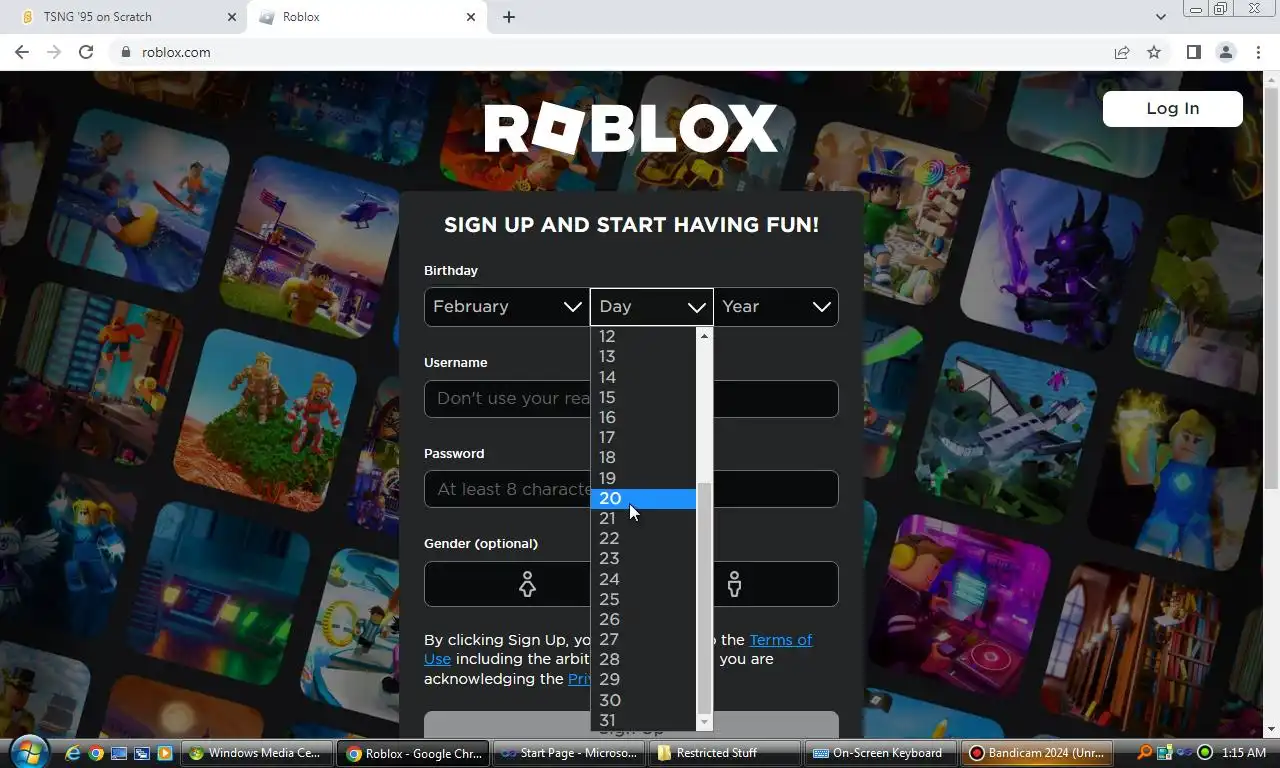Screen dimensions: 1280x768
Task: Choose day 15 from the list
Action: coord(643,397)
